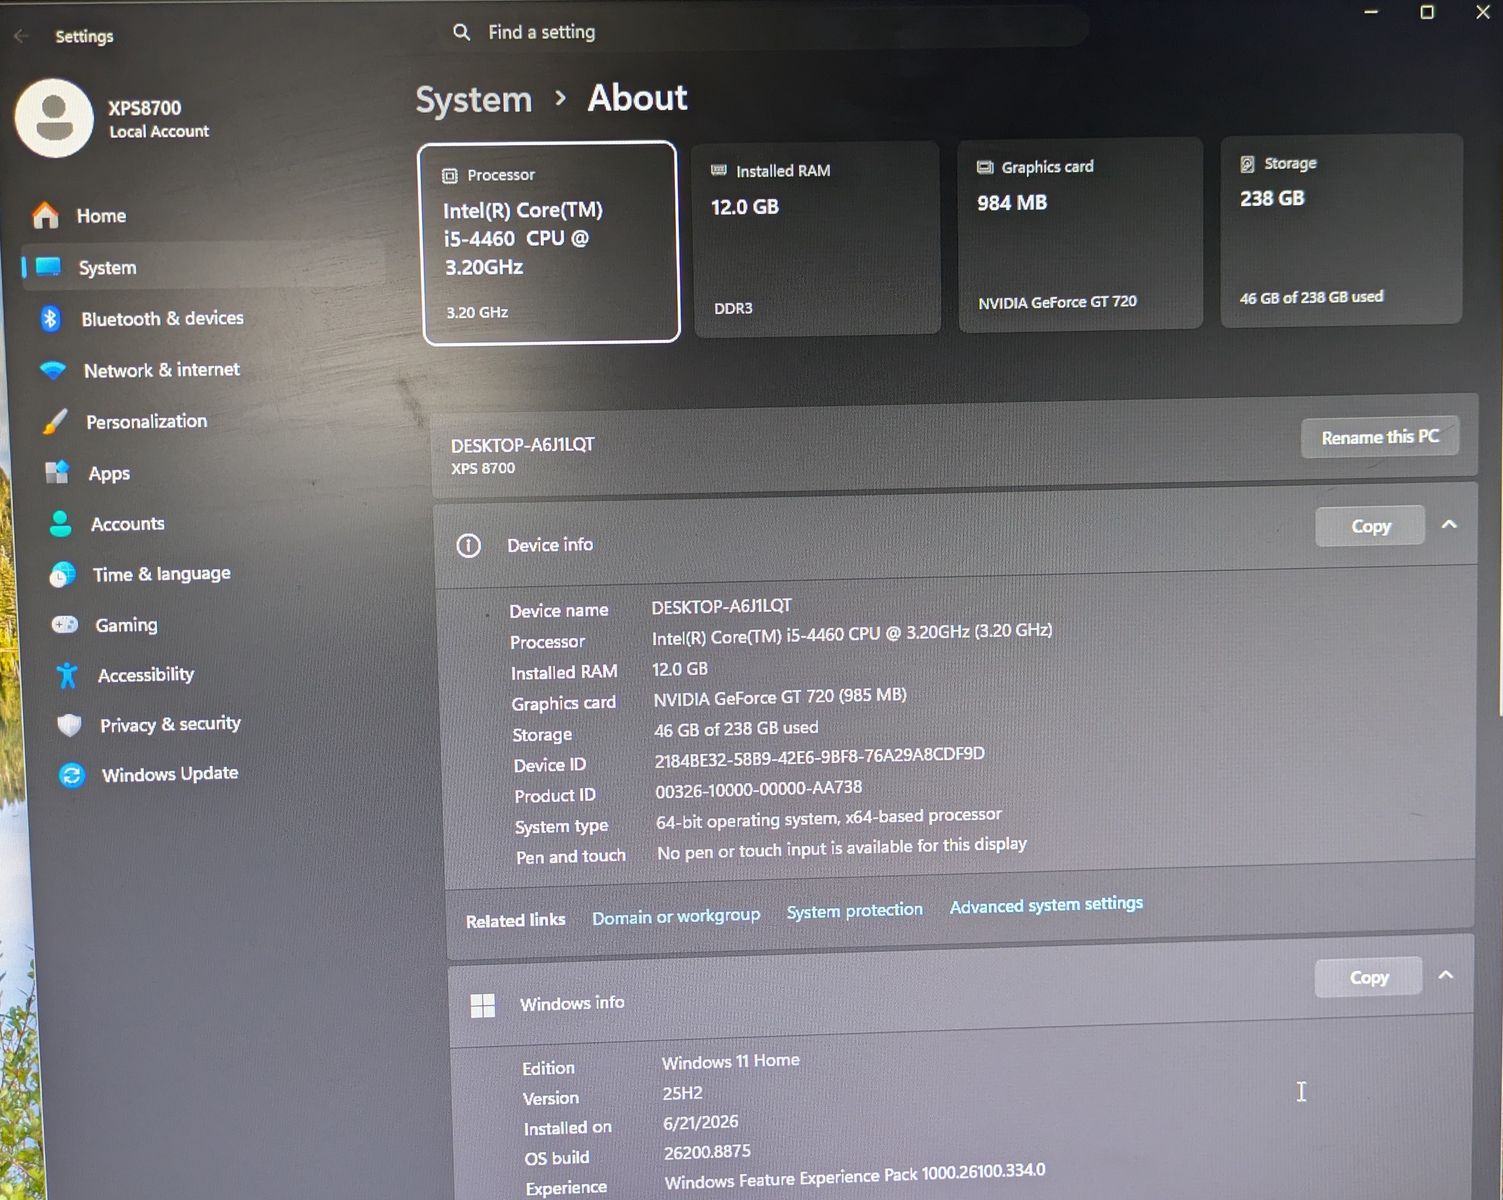1503x1200 pixels.
Task: Open Privacy & security shield icon
Action: coord(69,725)
